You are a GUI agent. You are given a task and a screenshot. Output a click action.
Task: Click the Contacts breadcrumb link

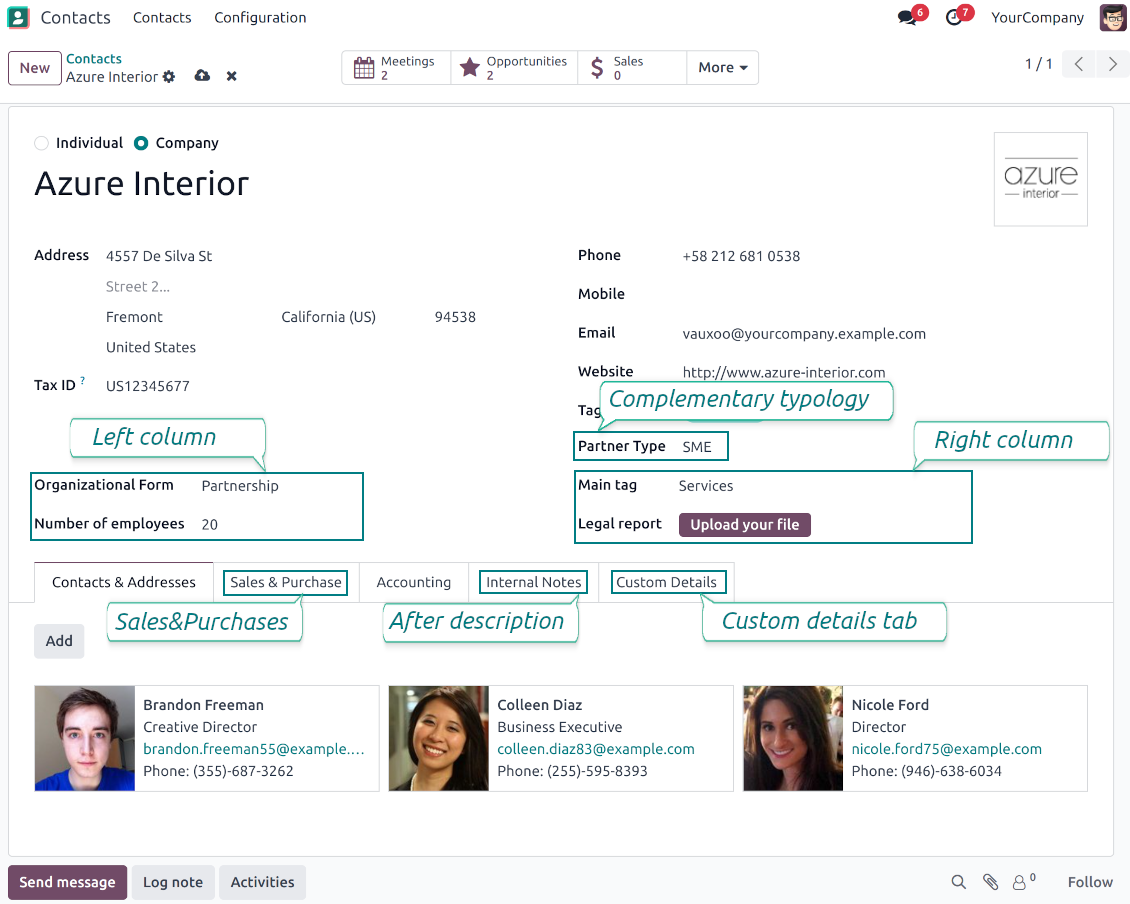click(x=94, y=58)
